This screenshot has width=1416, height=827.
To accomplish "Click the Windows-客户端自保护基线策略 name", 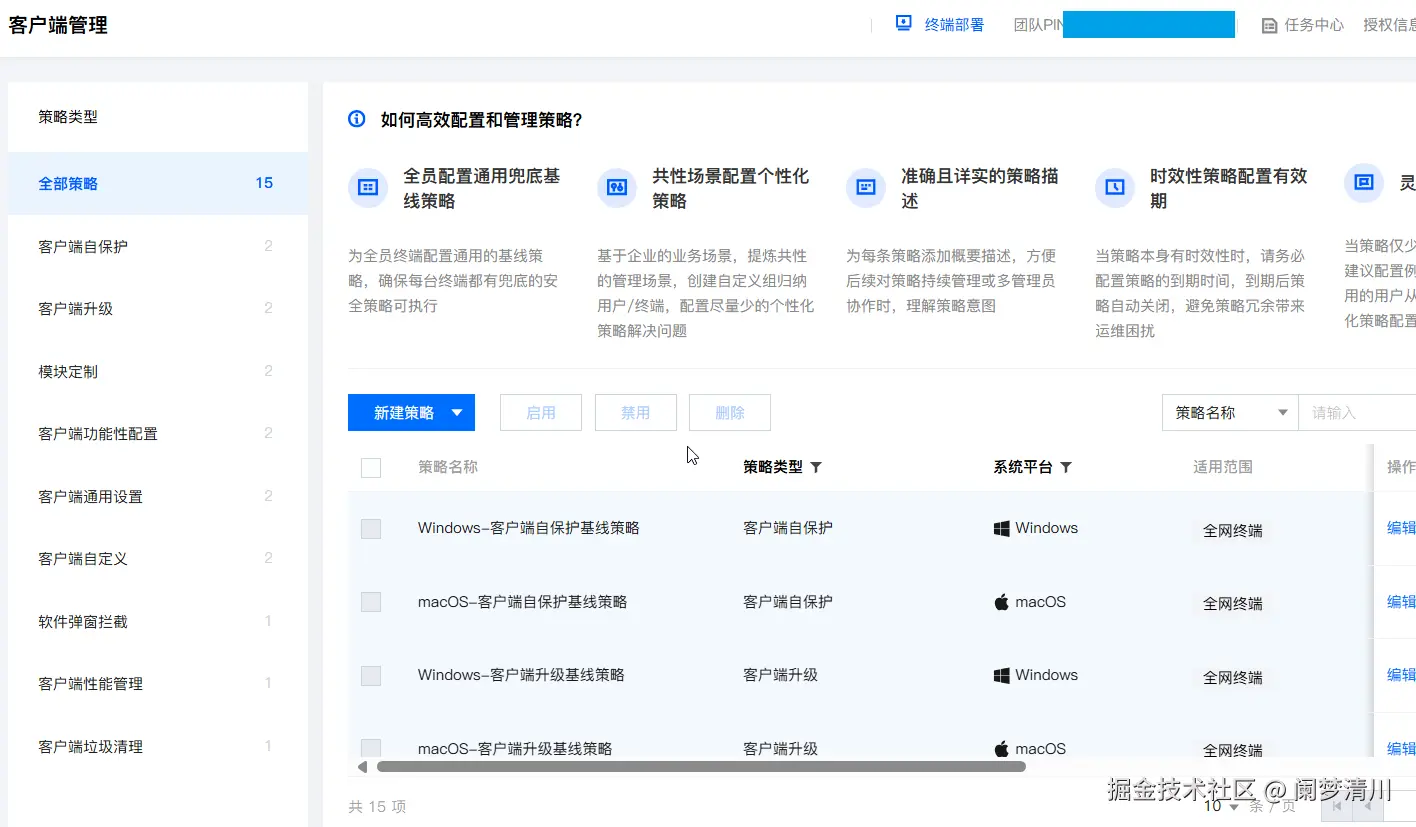I will pos(528,528).
